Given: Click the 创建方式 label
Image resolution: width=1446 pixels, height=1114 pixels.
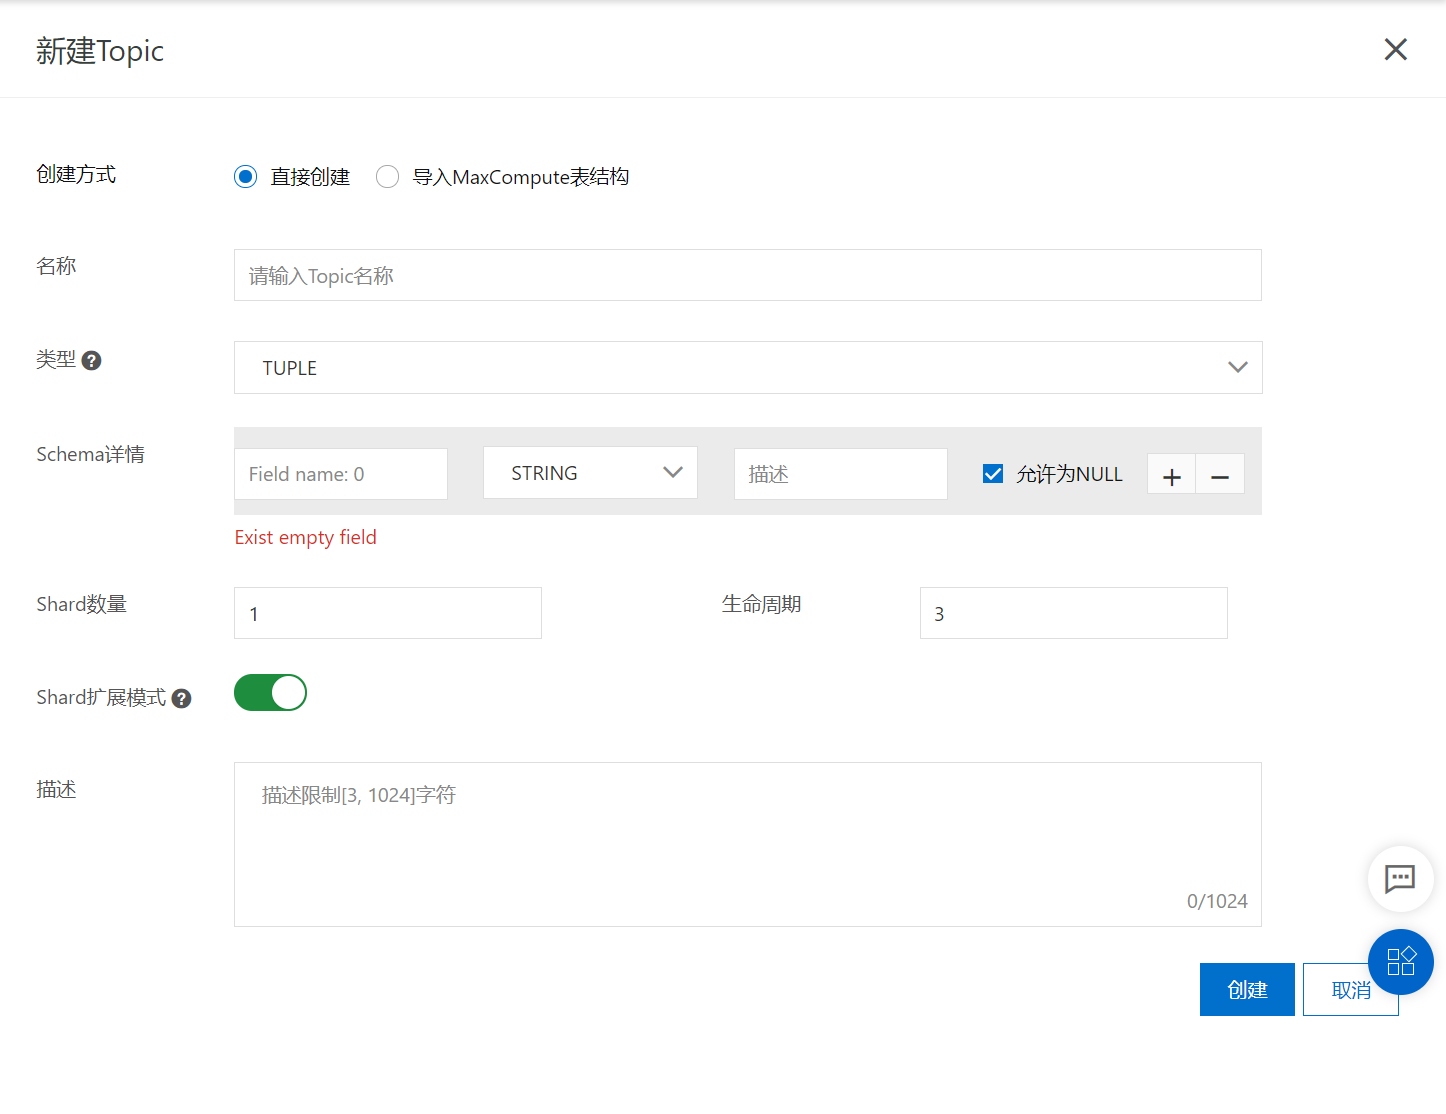Looking at the screenshot, I should (x=76, y=174).
